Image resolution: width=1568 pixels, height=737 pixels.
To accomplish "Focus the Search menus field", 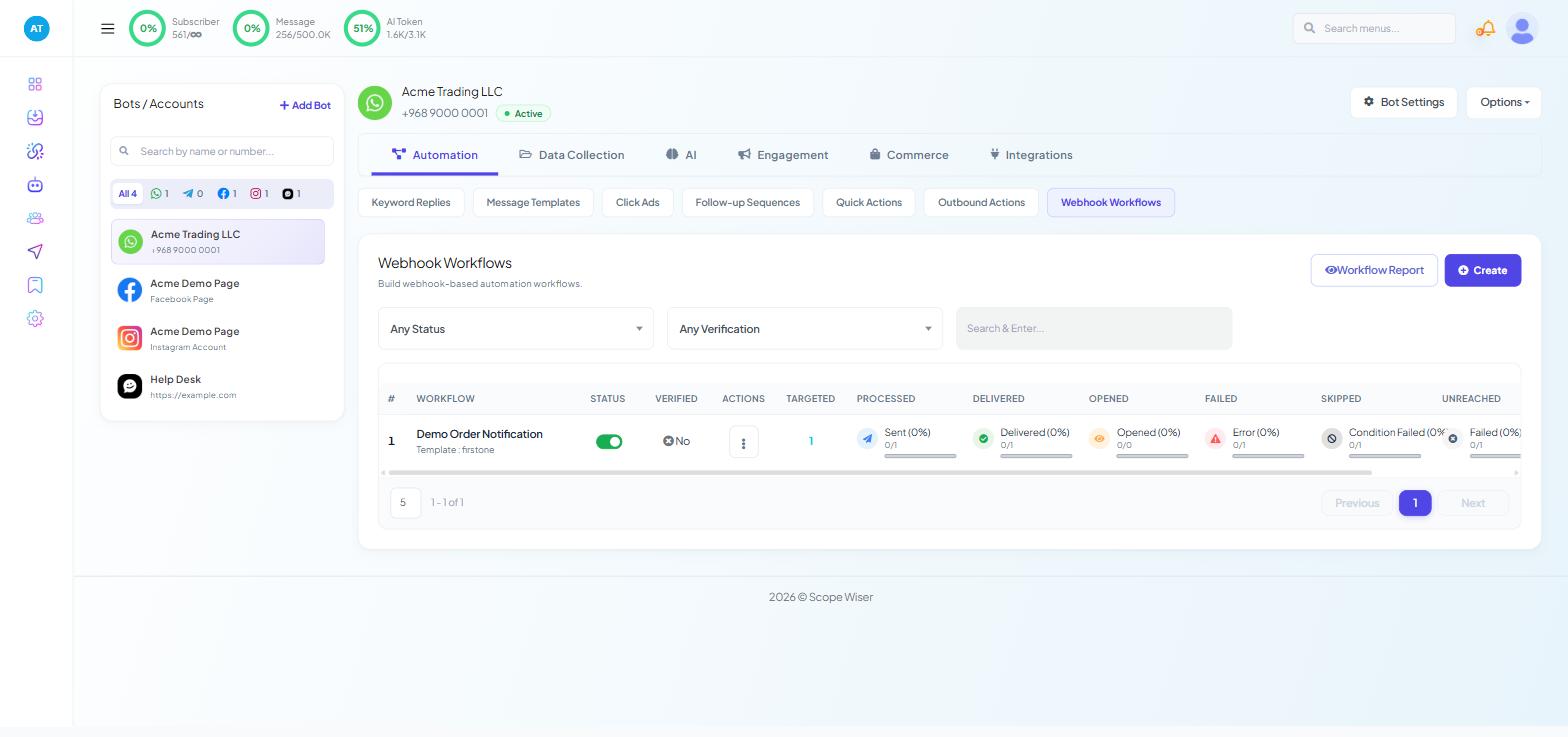I will [x=1374, y=28].
